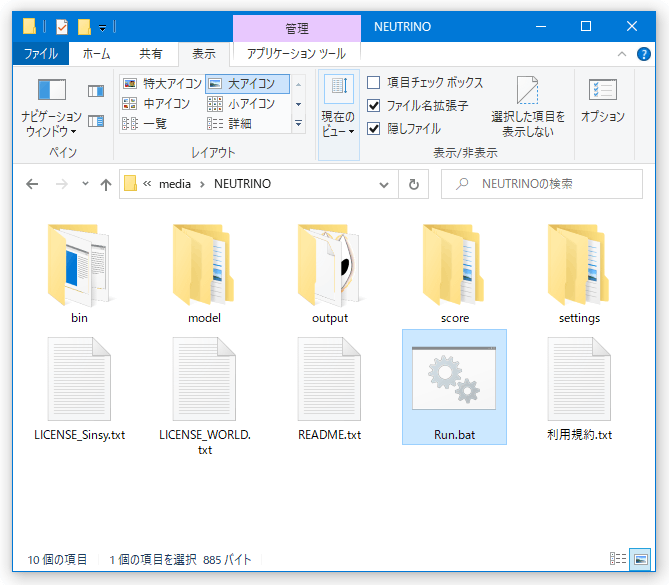Click new folder quick access icon

coord(84,27)
